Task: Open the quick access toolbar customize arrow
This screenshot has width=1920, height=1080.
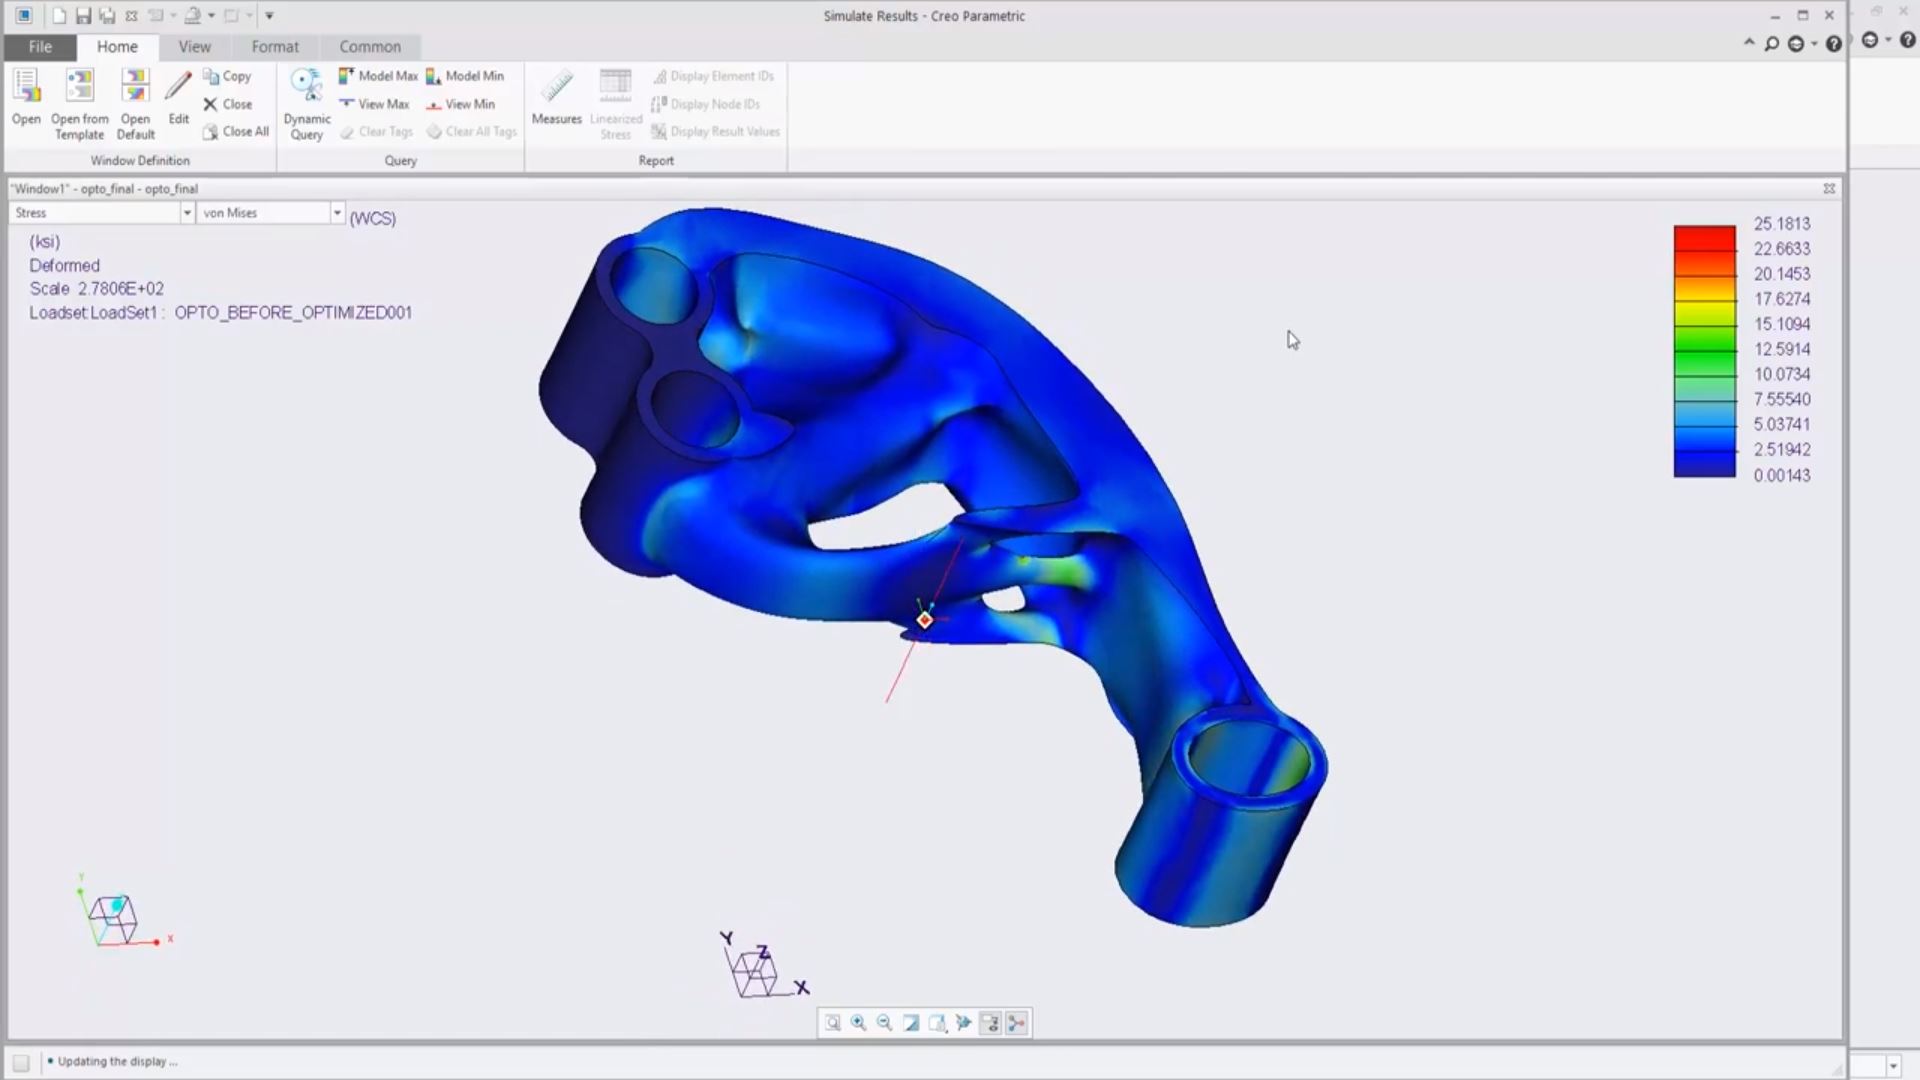Action: click(x=269, y=16)
